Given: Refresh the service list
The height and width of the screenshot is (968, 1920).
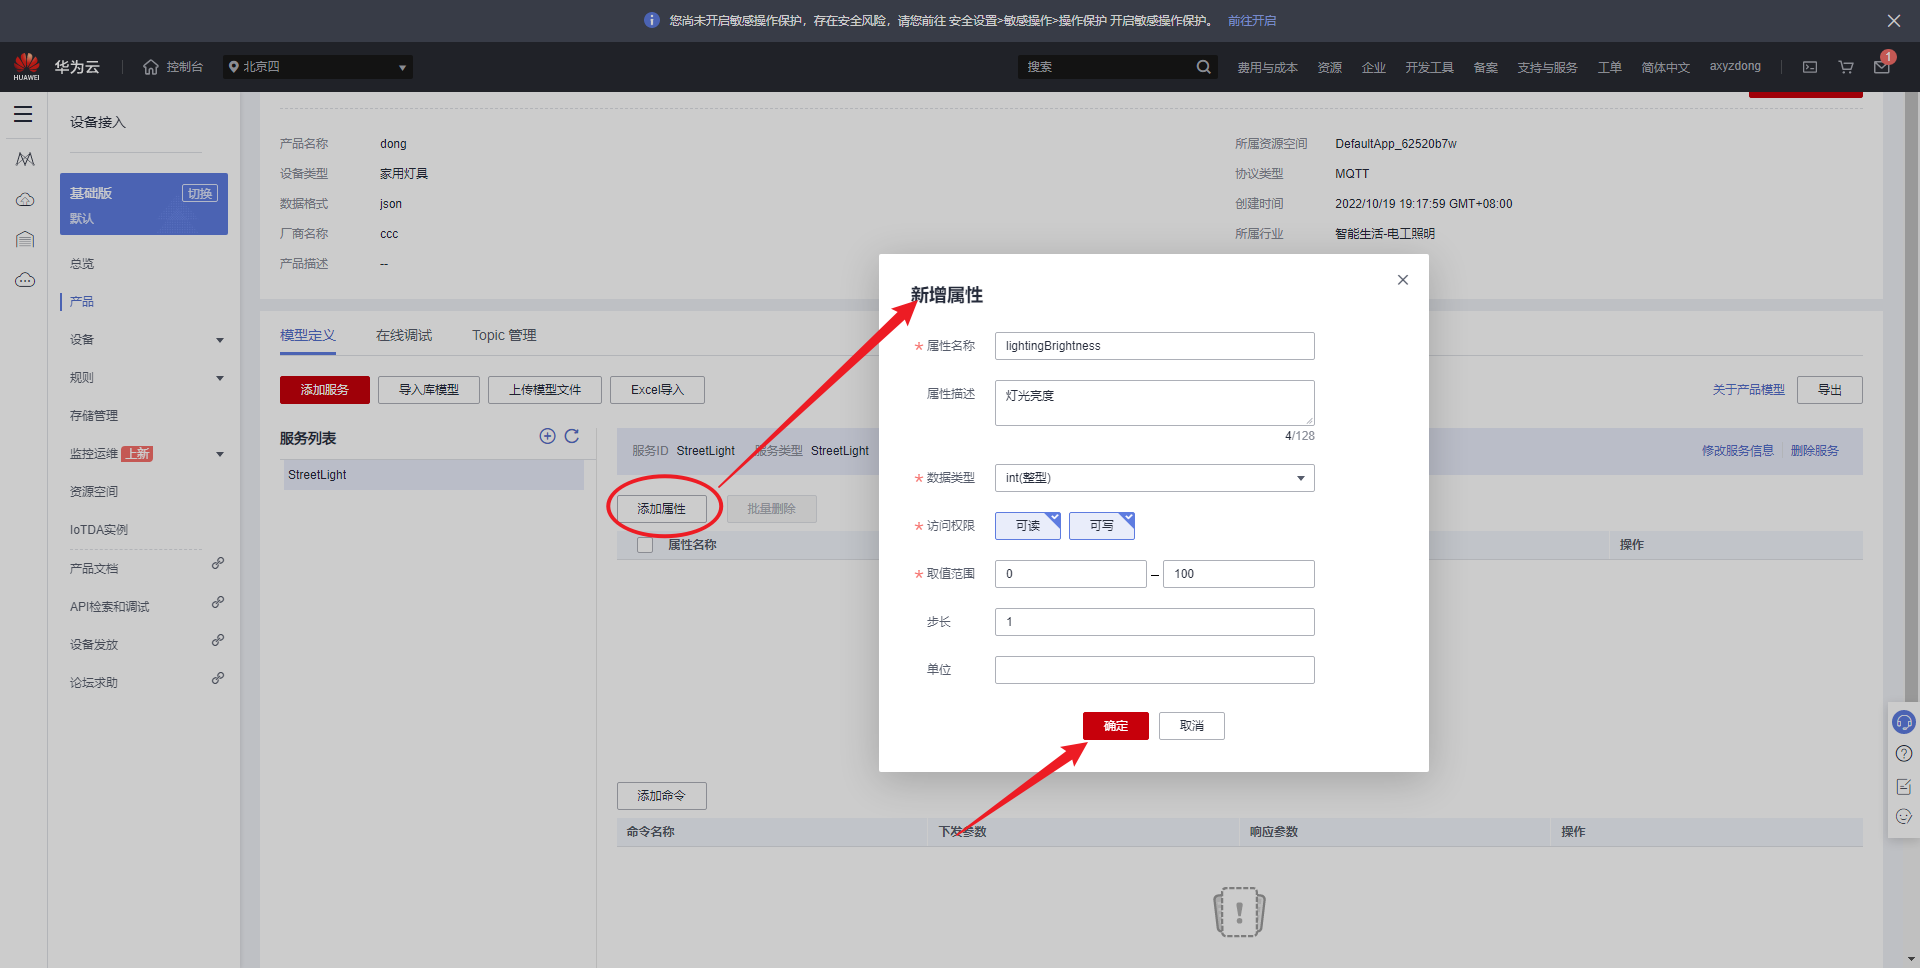Looking at the screenshot, I should coord(572,436).
